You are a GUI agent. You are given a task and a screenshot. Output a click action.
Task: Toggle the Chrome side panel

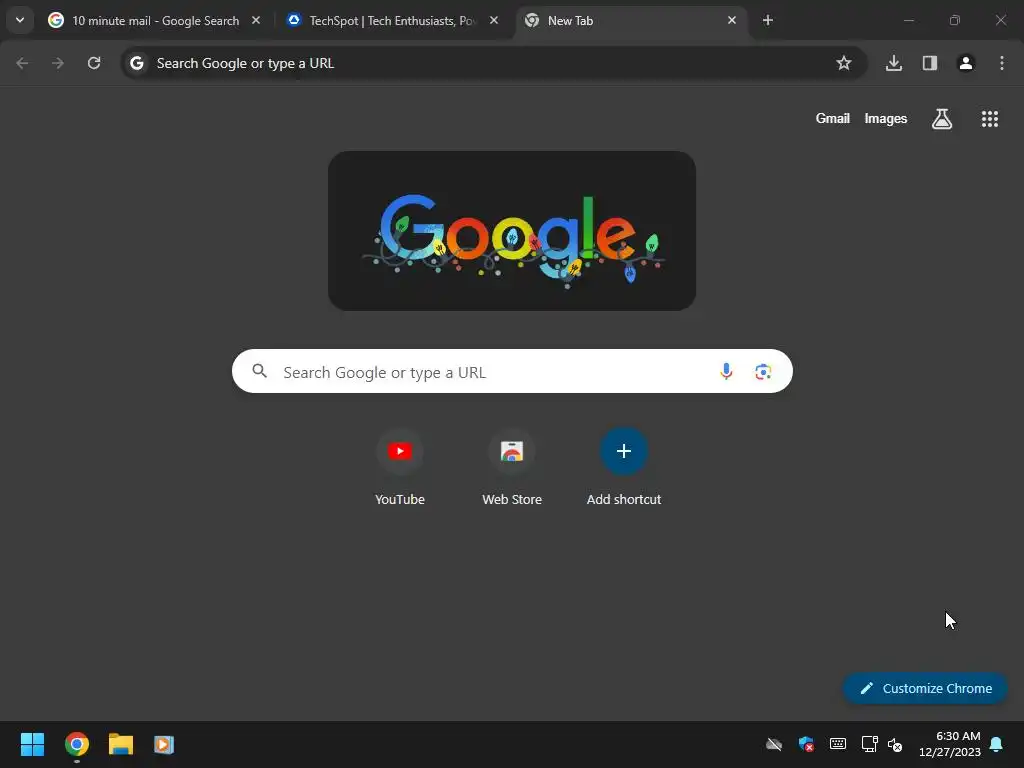(930, 63)
